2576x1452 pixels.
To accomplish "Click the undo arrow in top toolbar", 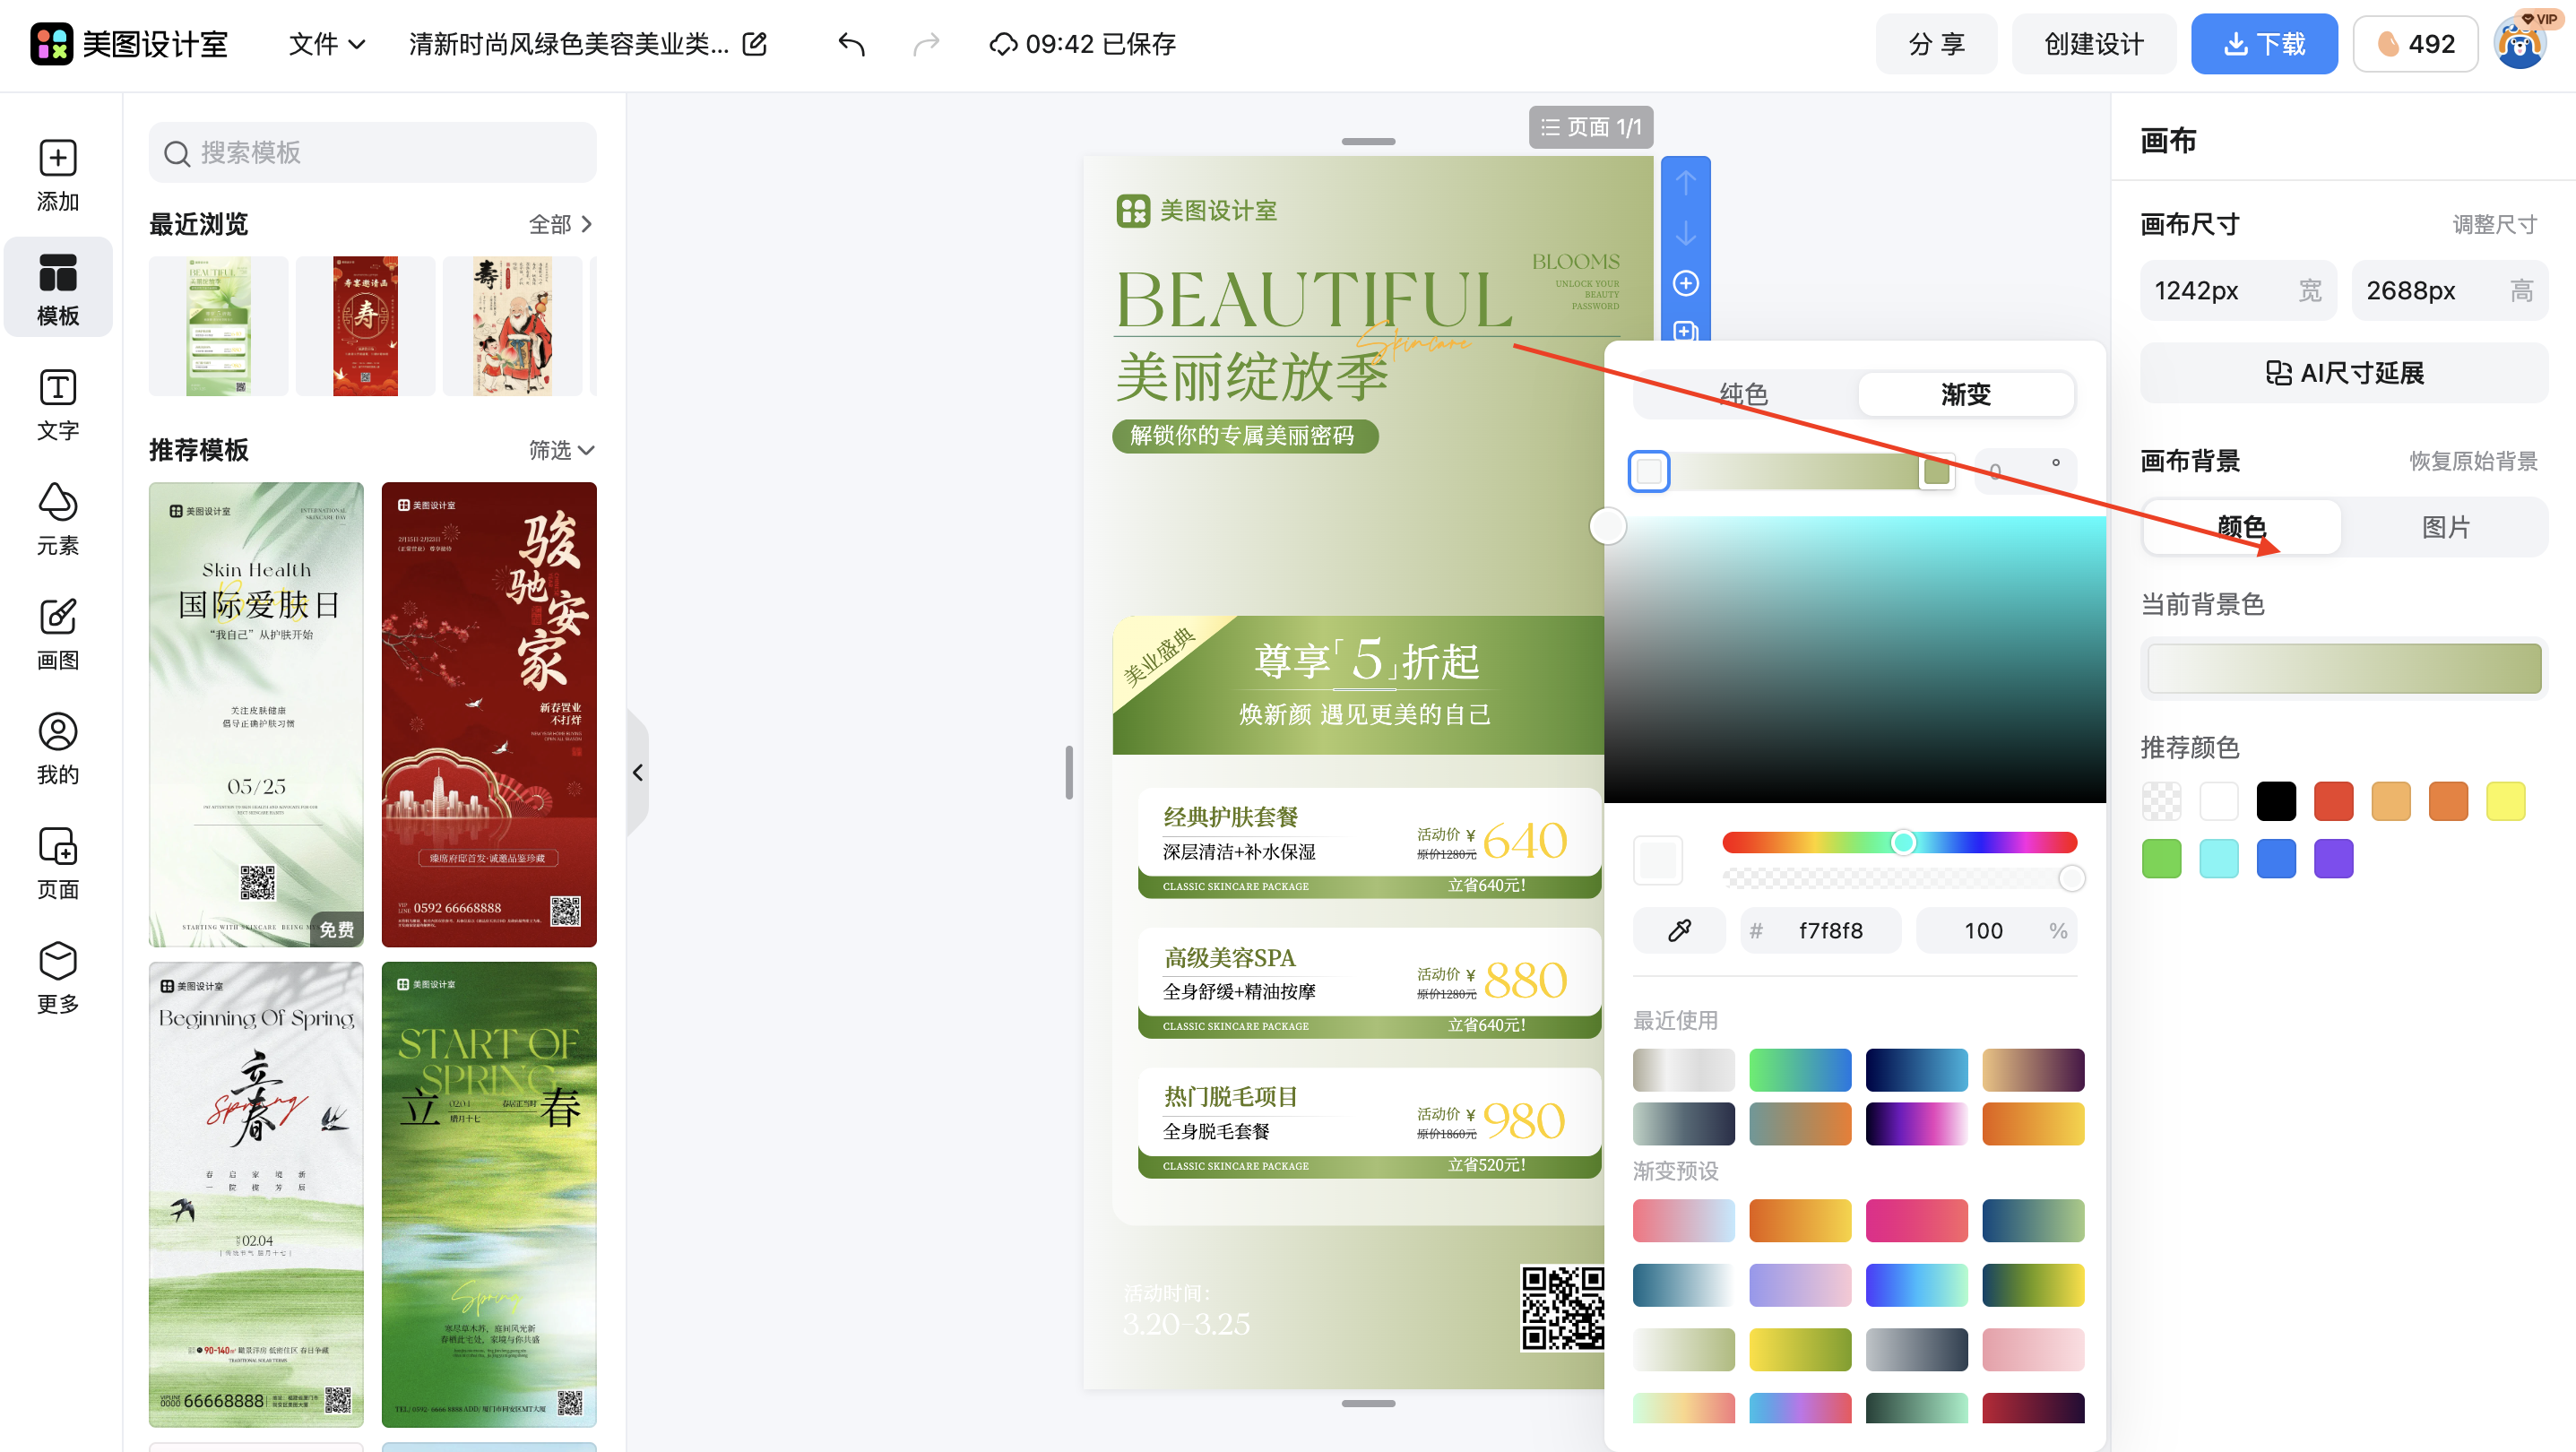I will coord(851,44).
